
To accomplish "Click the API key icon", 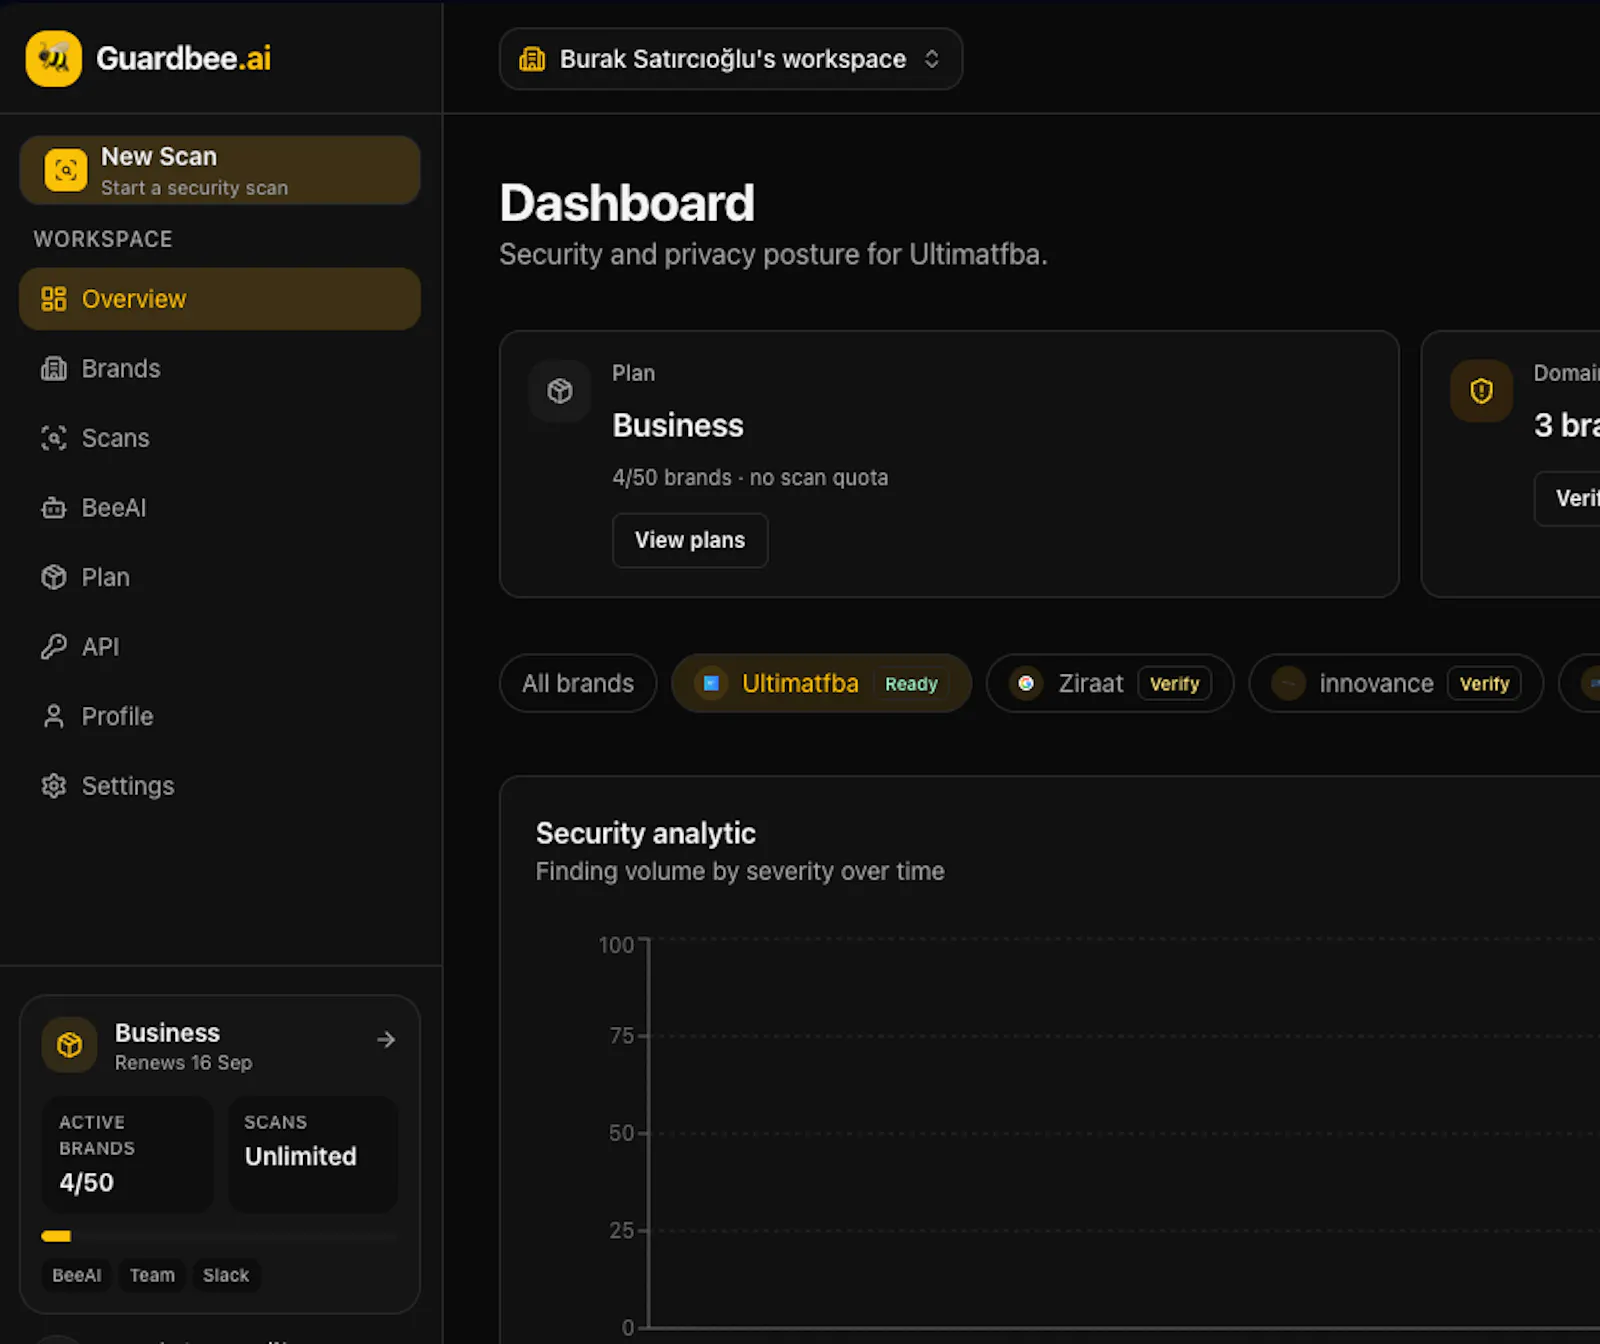I will pos(54,647).
